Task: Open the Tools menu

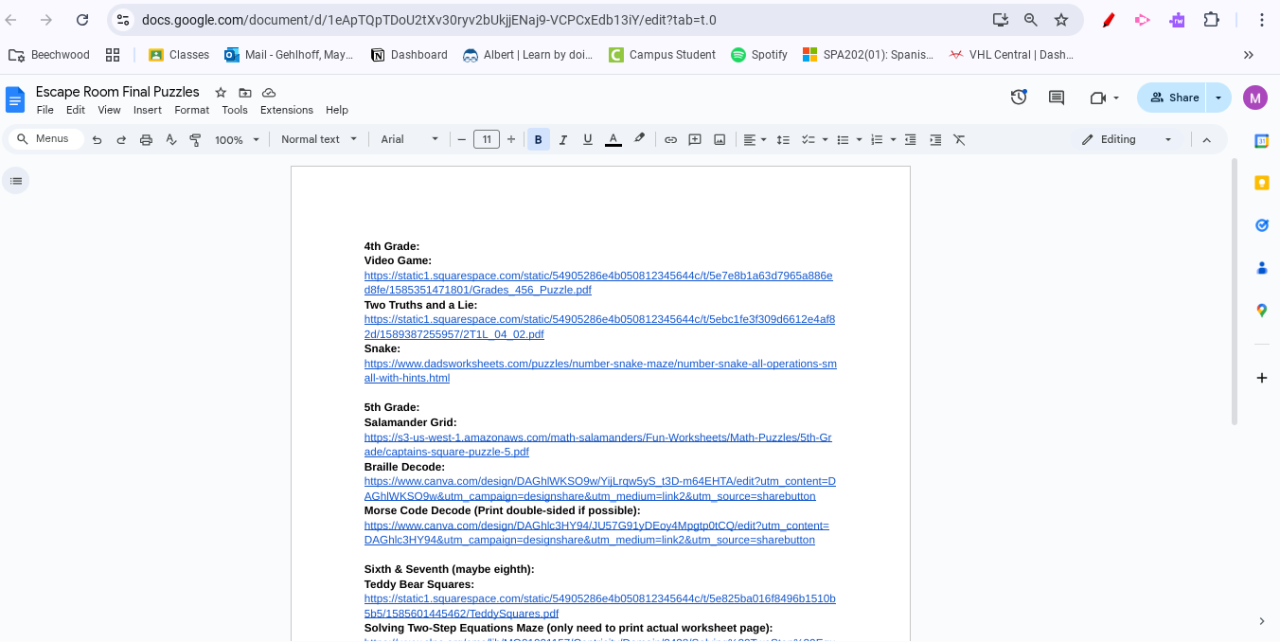Action: click(235, 110)
